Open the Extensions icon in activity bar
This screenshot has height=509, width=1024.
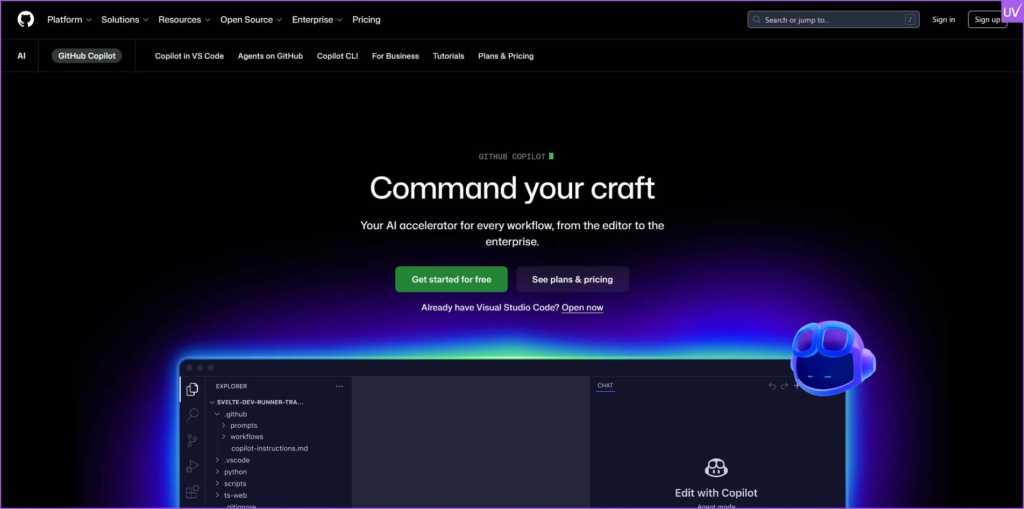[192, 491]
